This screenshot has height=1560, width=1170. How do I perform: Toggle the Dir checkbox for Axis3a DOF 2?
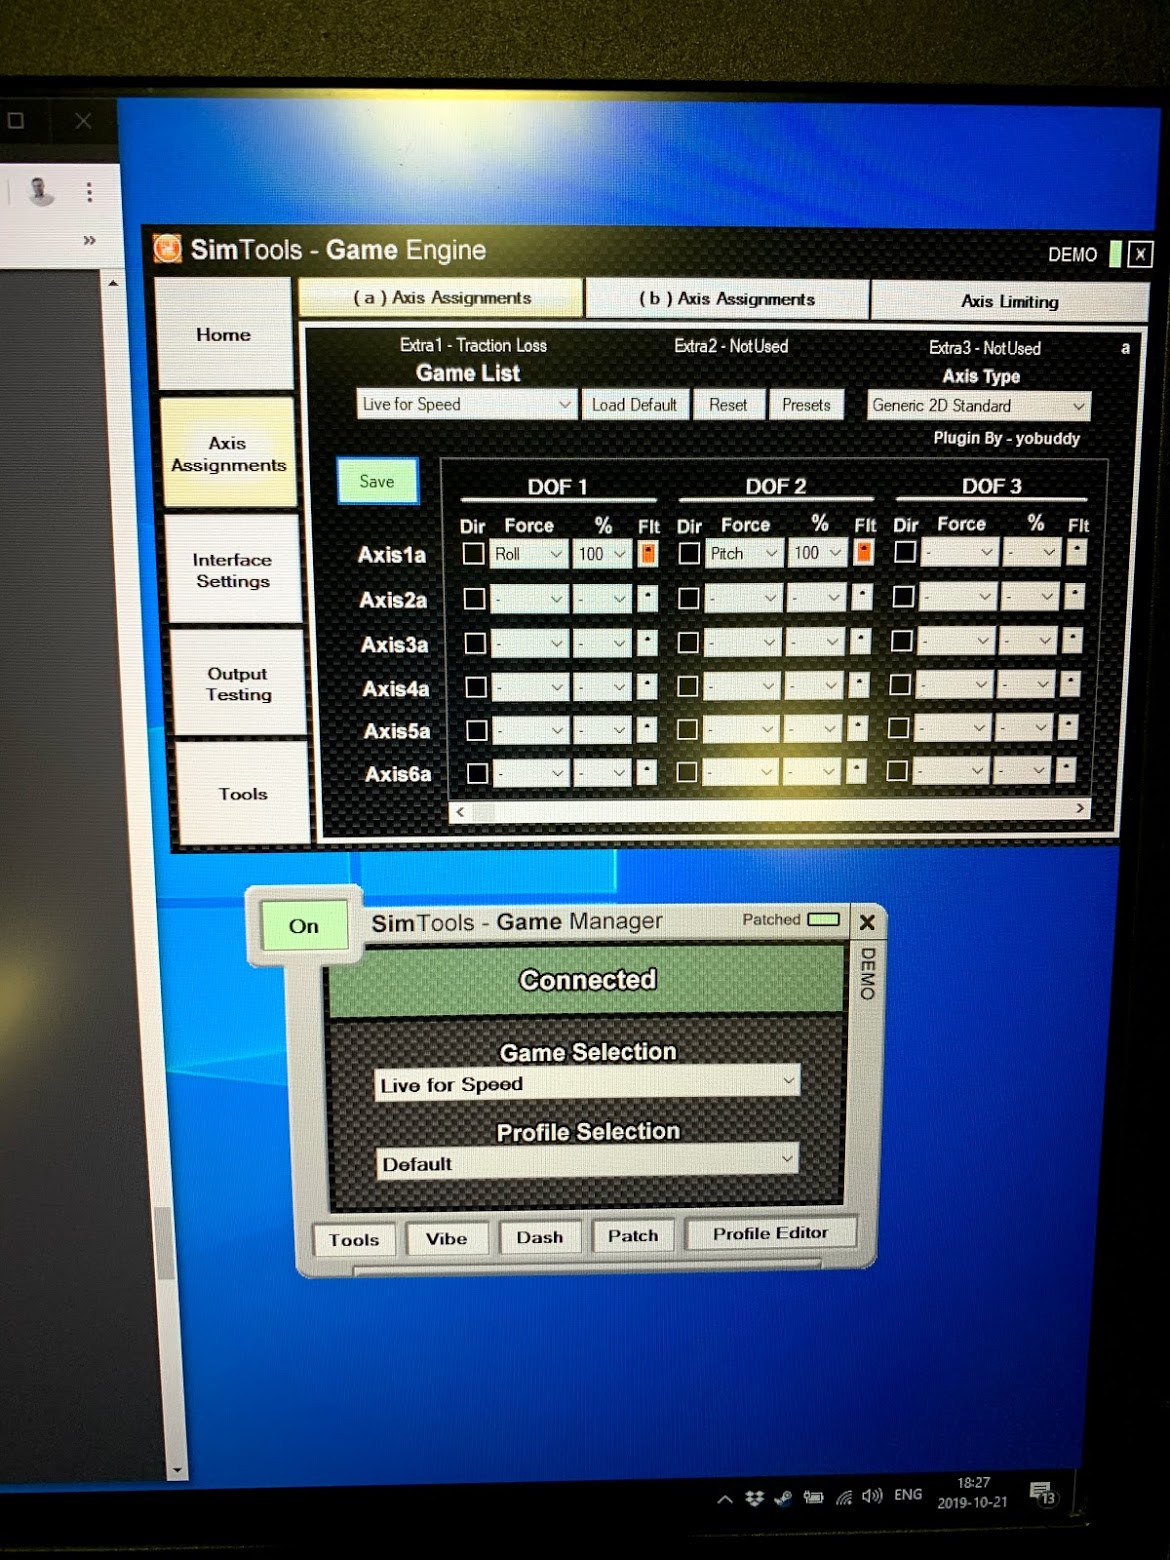tap(688, 642)
